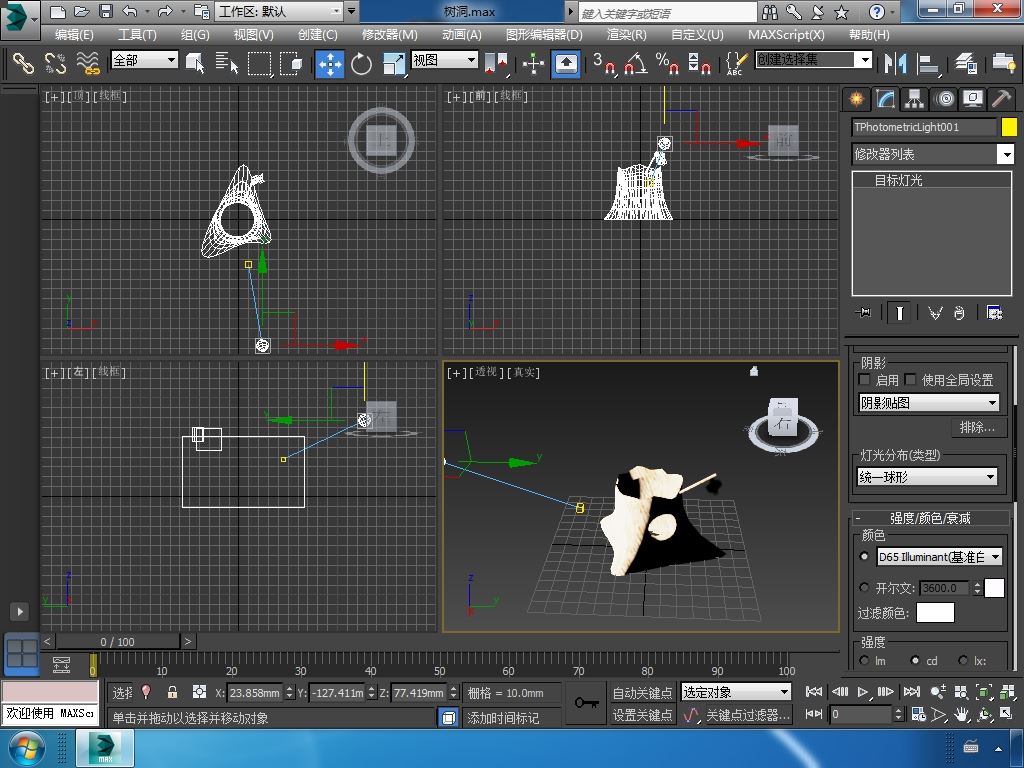This screenshot has width=1024, height=768.
Task: Switch to the Utilities hammer panel
Action: click(1001, 99)
